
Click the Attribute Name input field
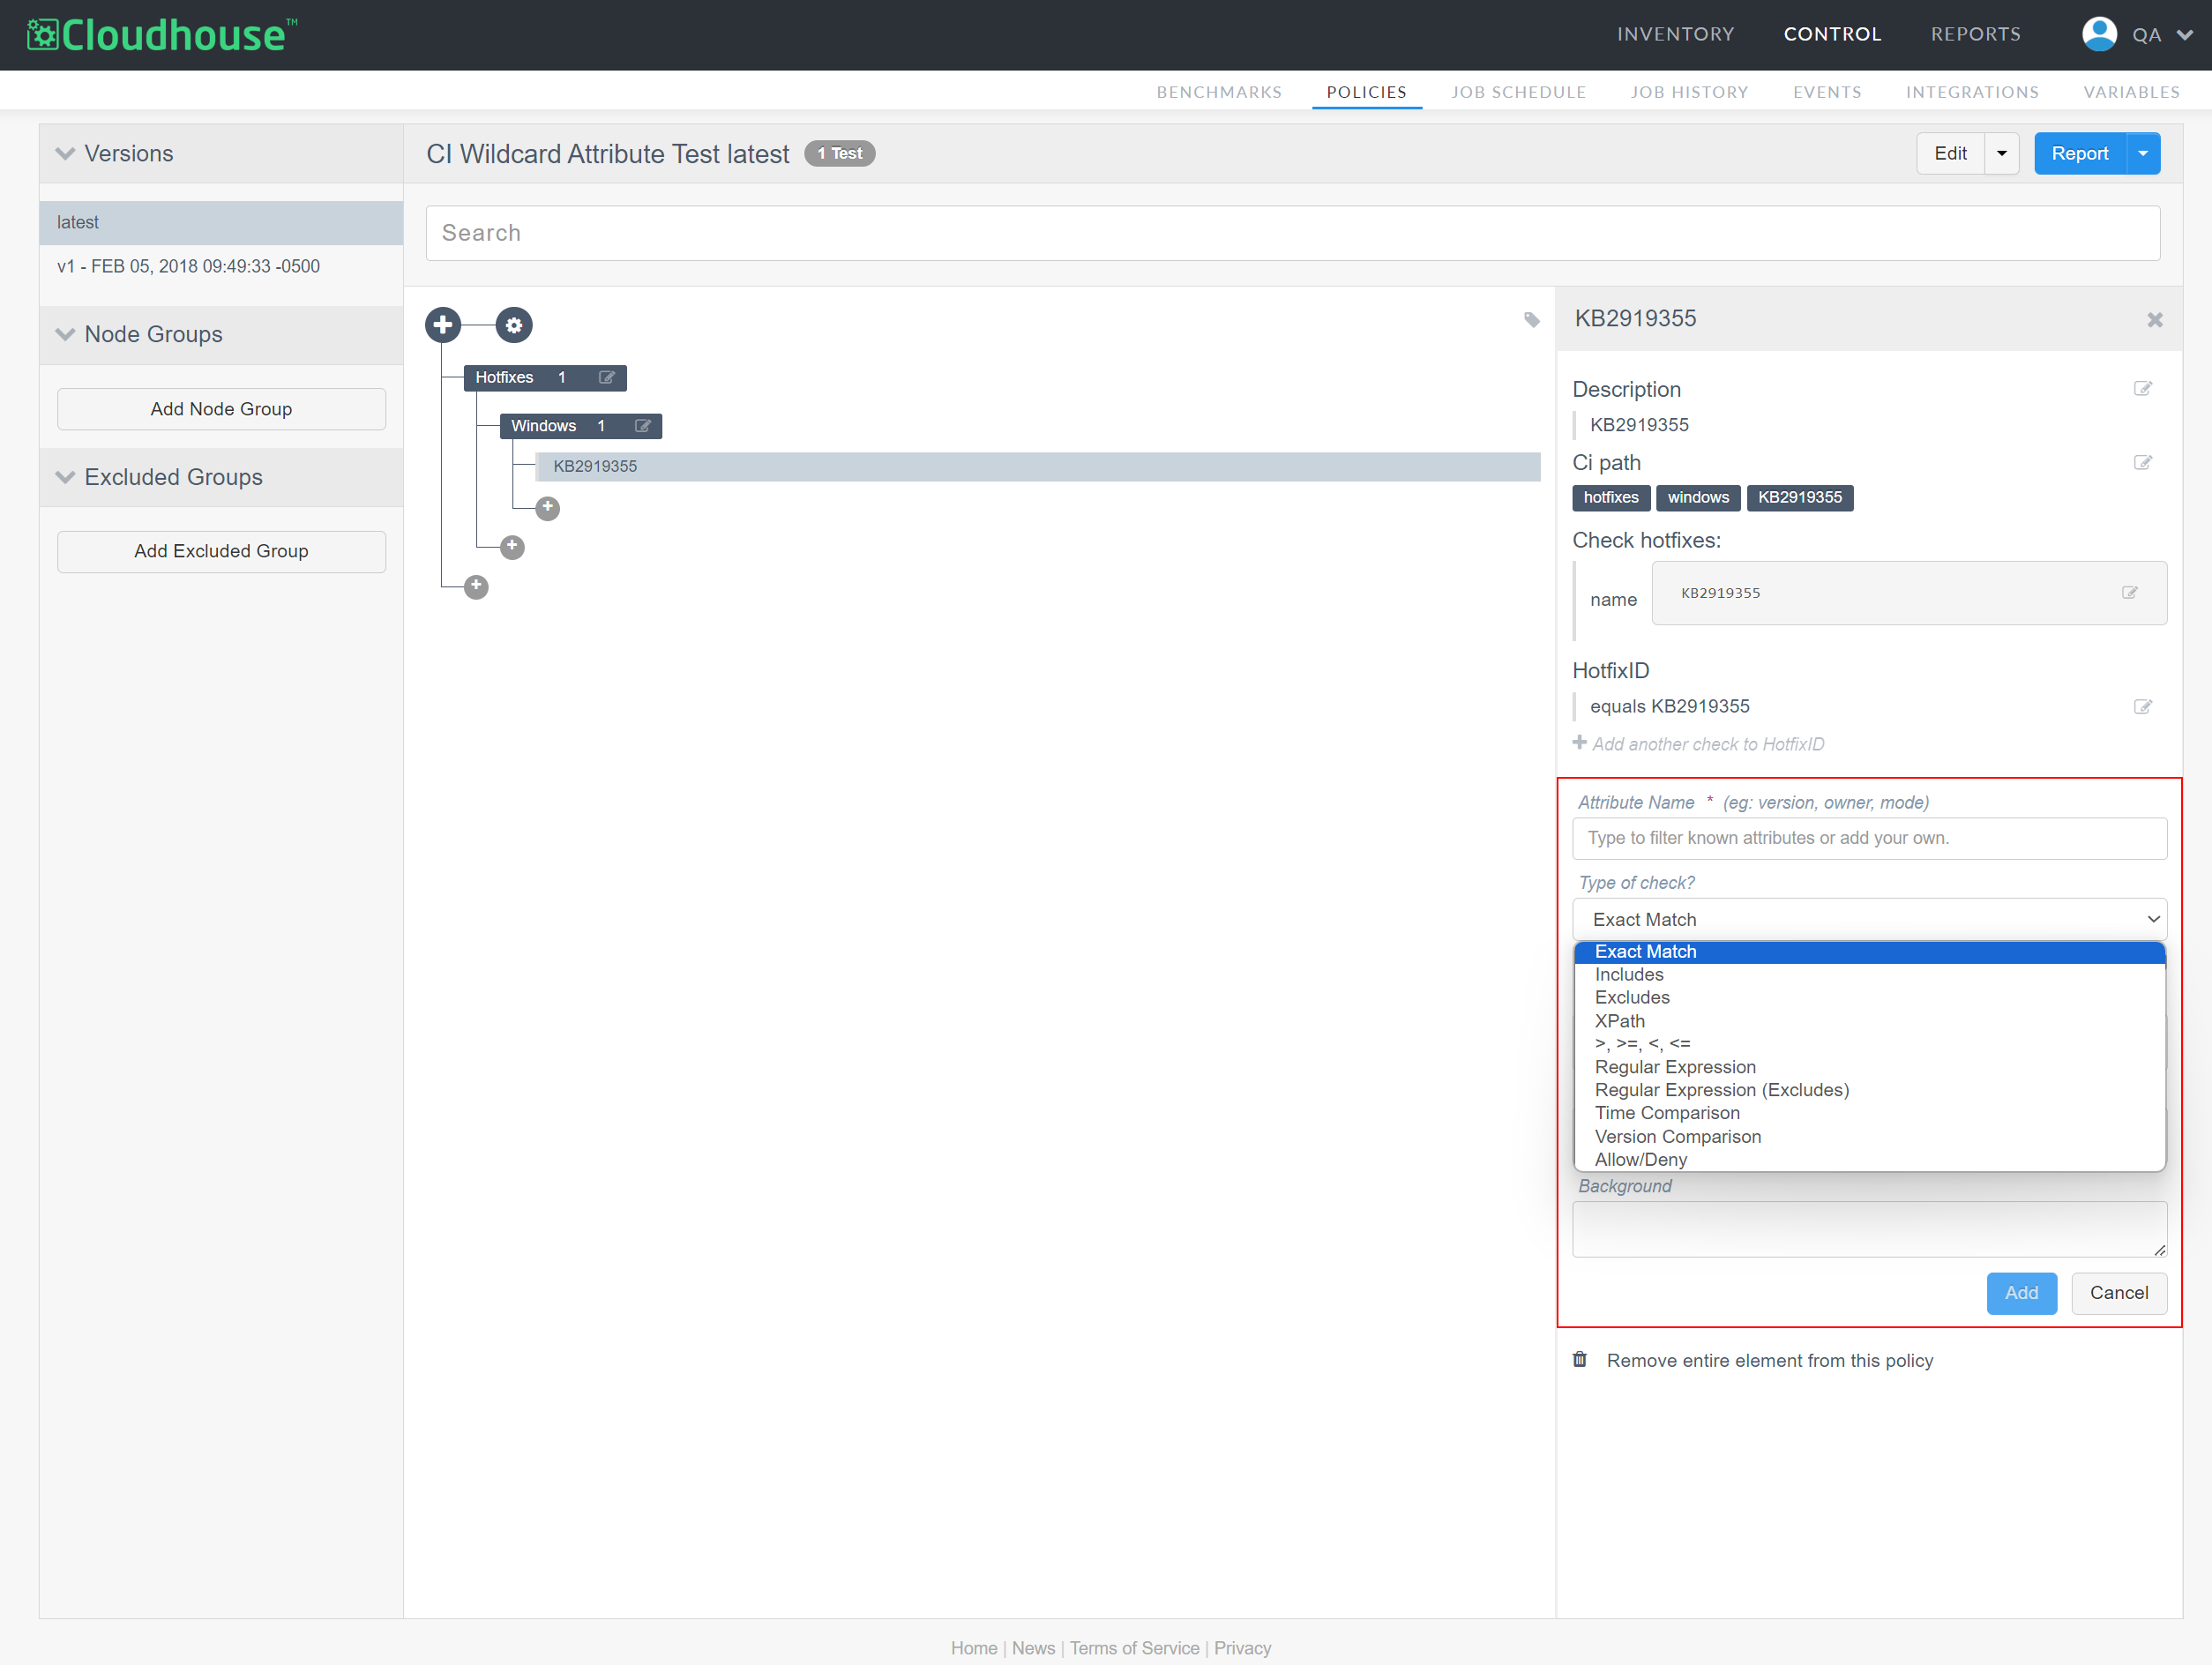[x=1869, y=838]
